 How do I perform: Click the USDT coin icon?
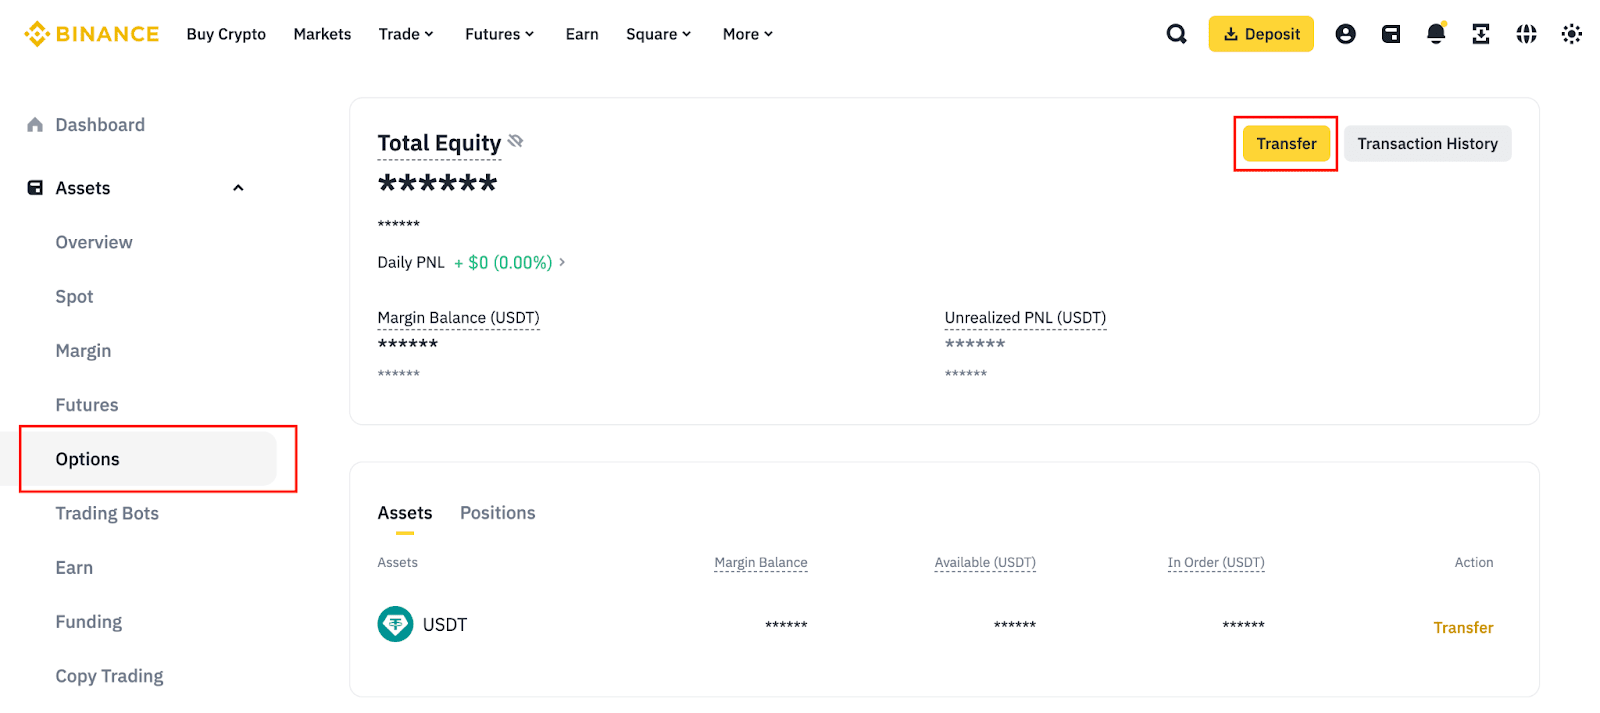click(395, 624)
